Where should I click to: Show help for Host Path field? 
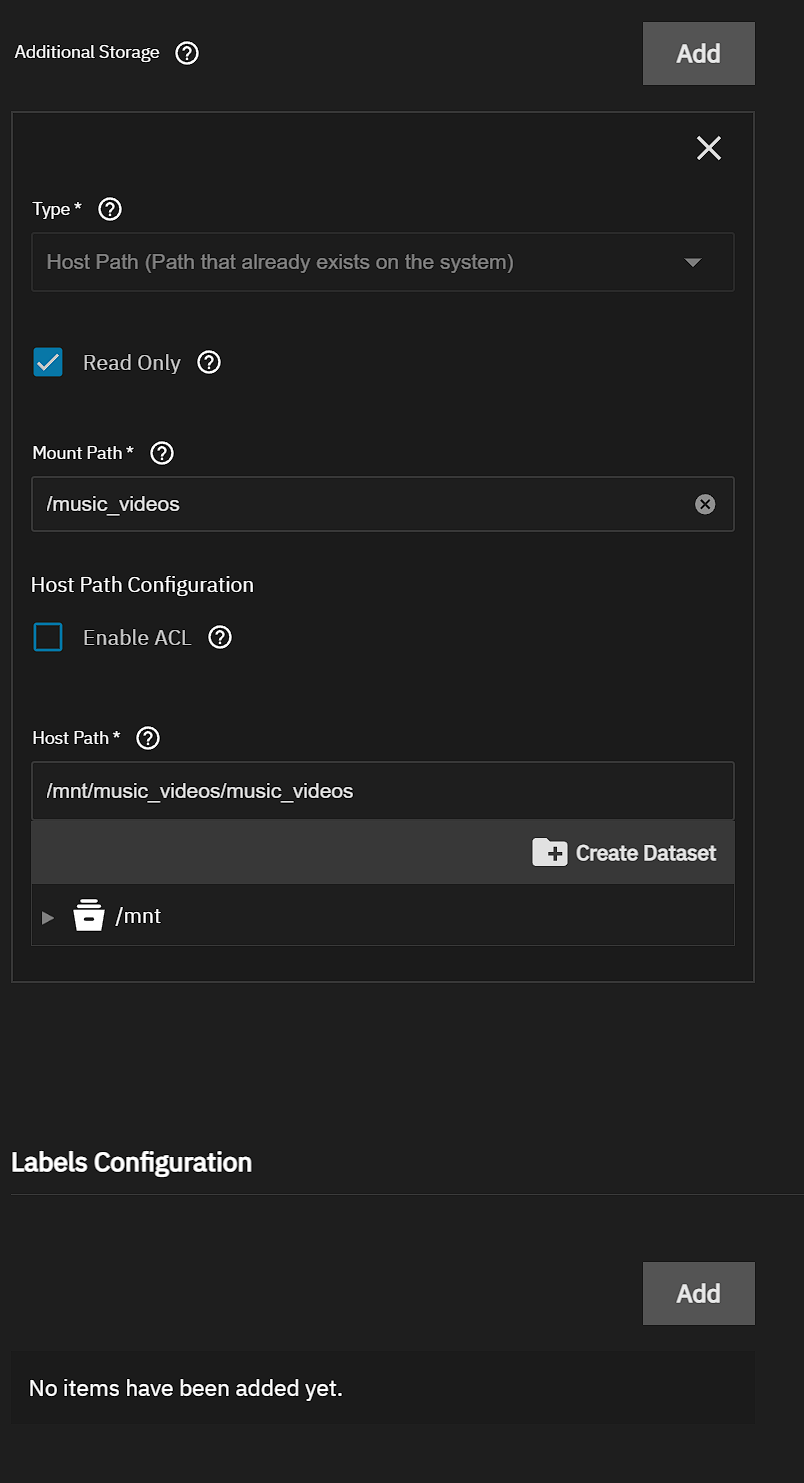coord(148,738)
